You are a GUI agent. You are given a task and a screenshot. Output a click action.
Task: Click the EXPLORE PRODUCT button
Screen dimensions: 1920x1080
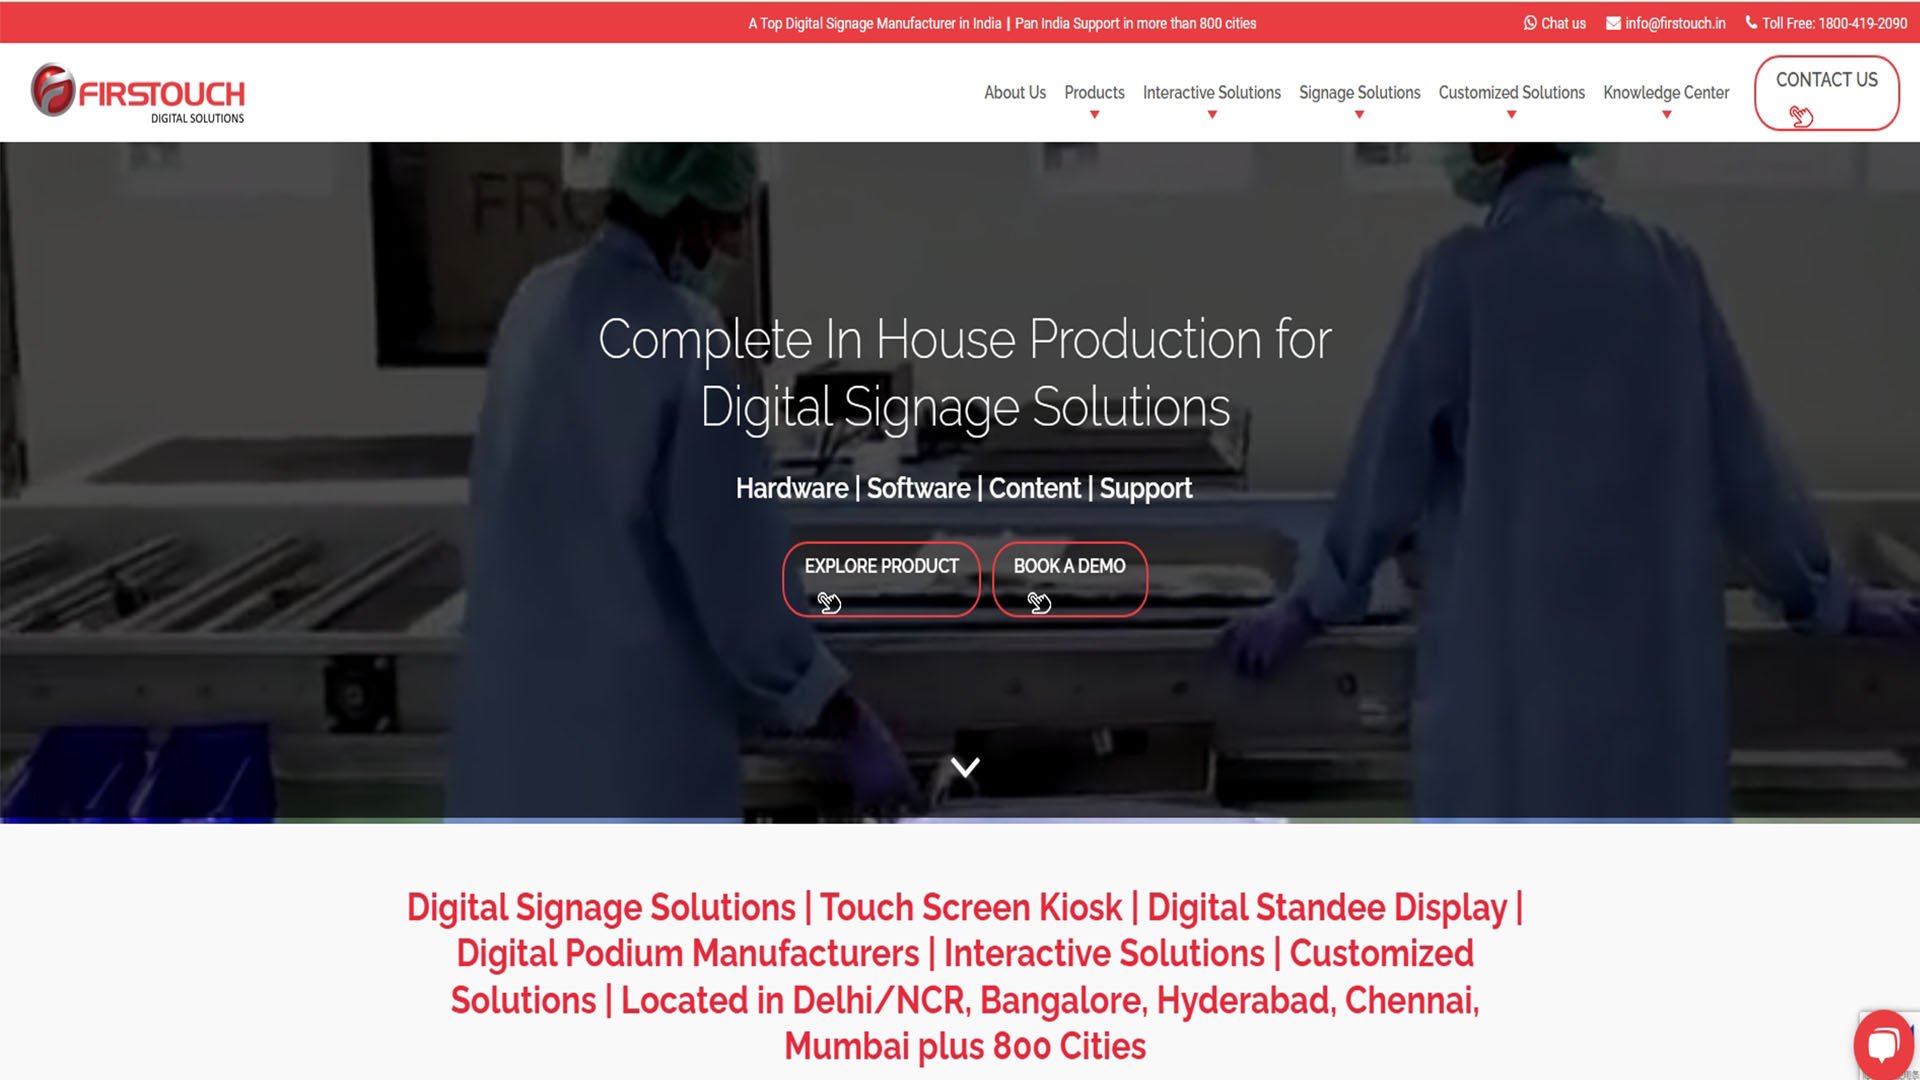(x=881, y=579)
